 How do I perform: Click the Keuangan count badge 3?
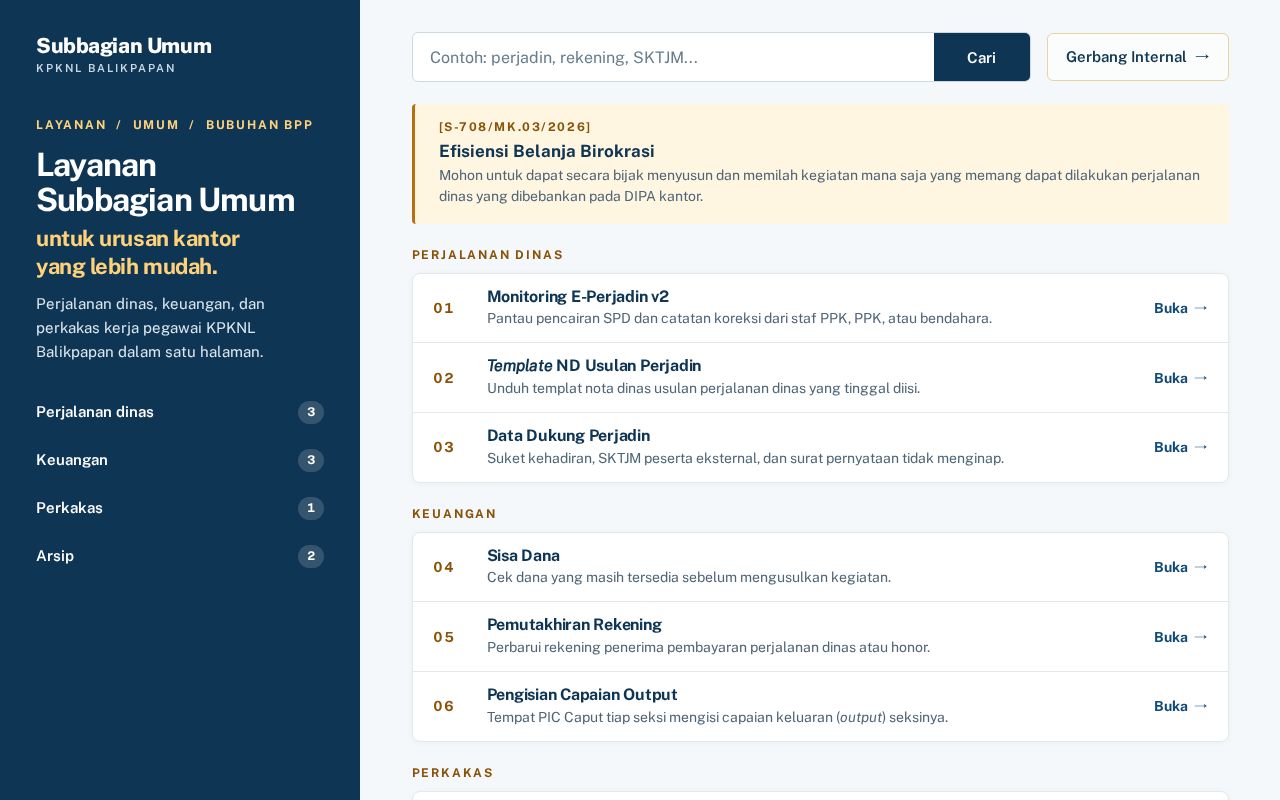(311, 460)
